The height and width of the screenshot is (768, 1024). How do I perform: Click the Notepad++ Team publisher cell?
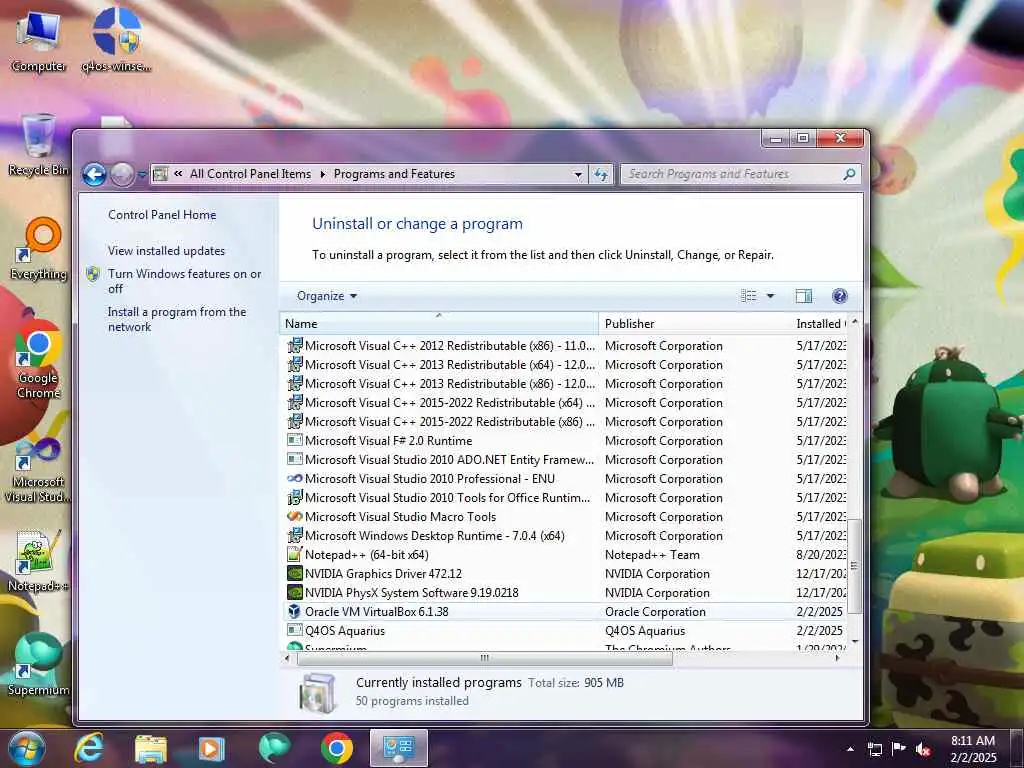(x=652, y=555)
